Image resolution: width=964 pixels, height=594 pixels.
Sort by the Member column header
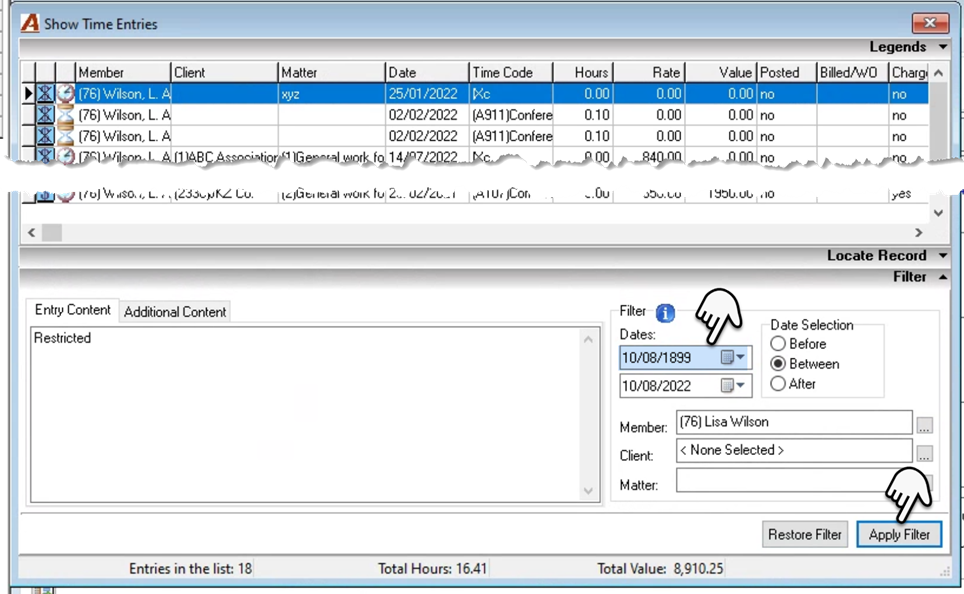pyautogui.click(x=123, y=73)
